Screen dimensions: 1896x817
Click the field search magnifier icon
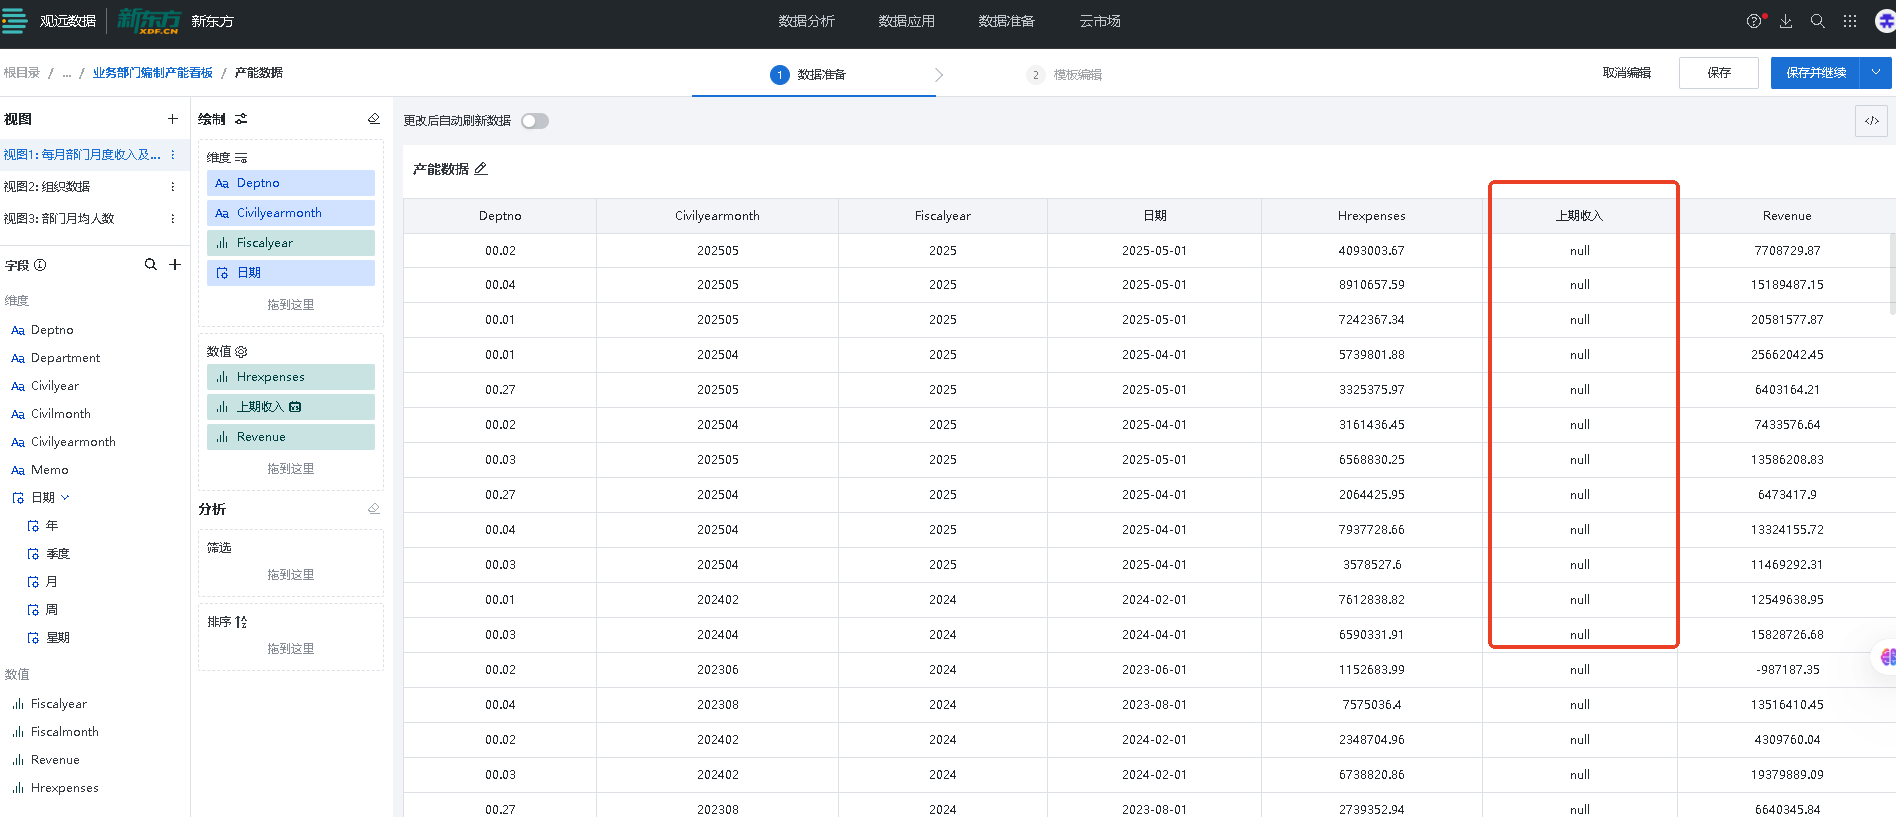(150, 265)
